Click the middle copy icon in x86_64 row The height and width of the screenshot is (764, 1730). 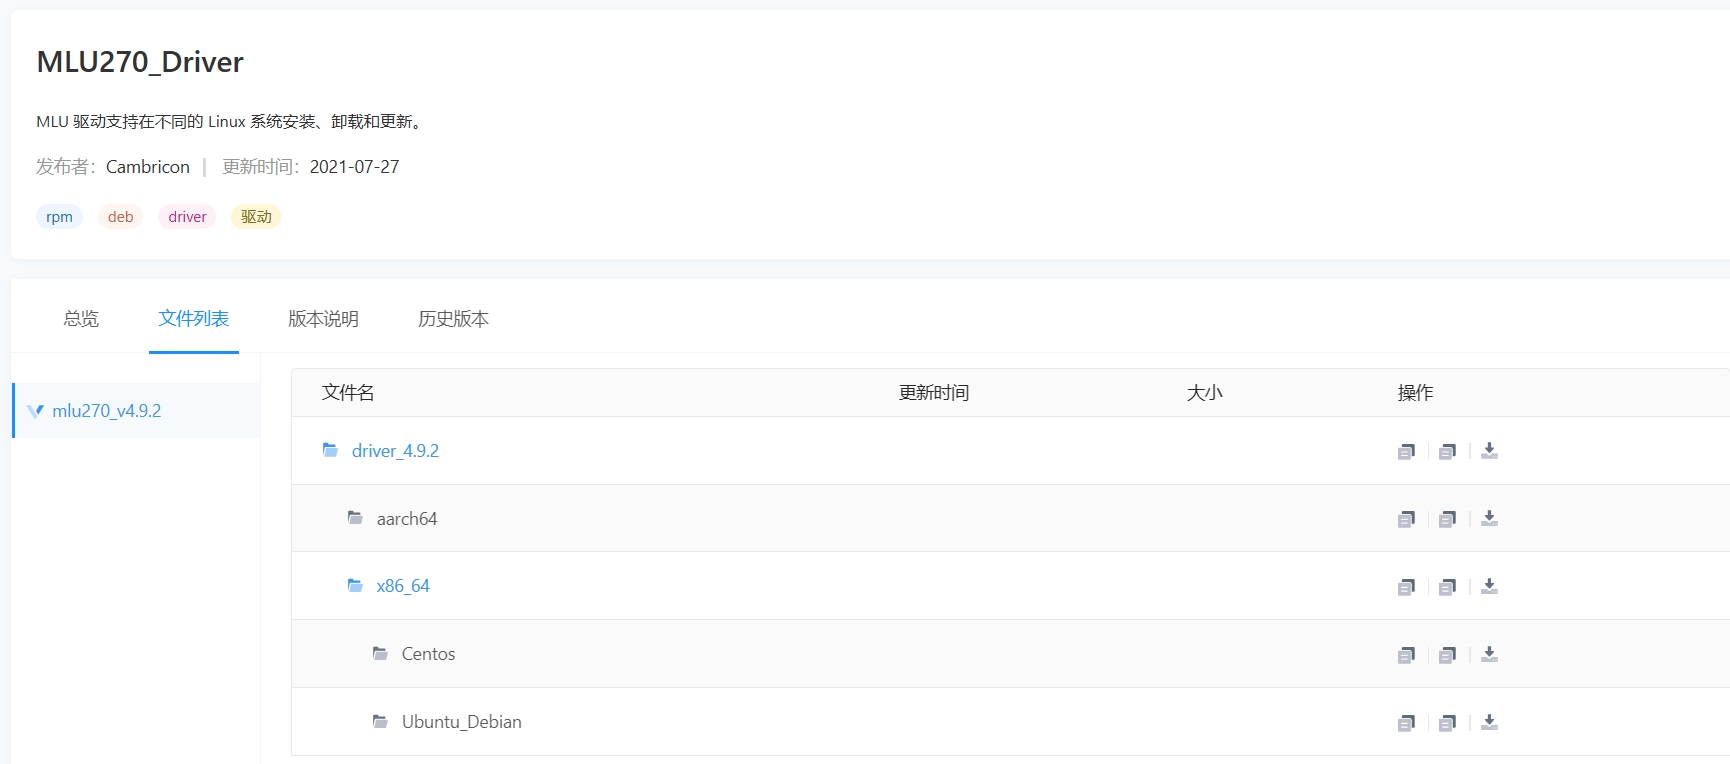[1447, 587]
